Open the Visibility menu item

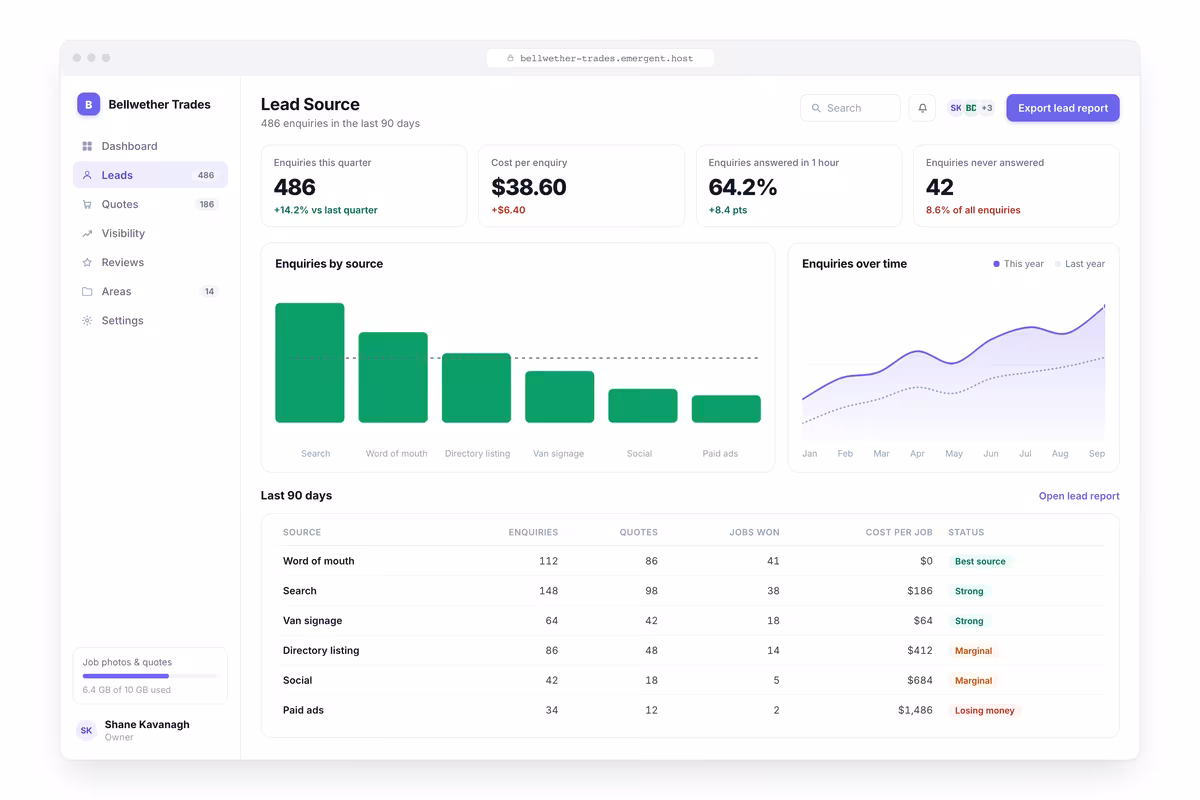coord(150,233)
